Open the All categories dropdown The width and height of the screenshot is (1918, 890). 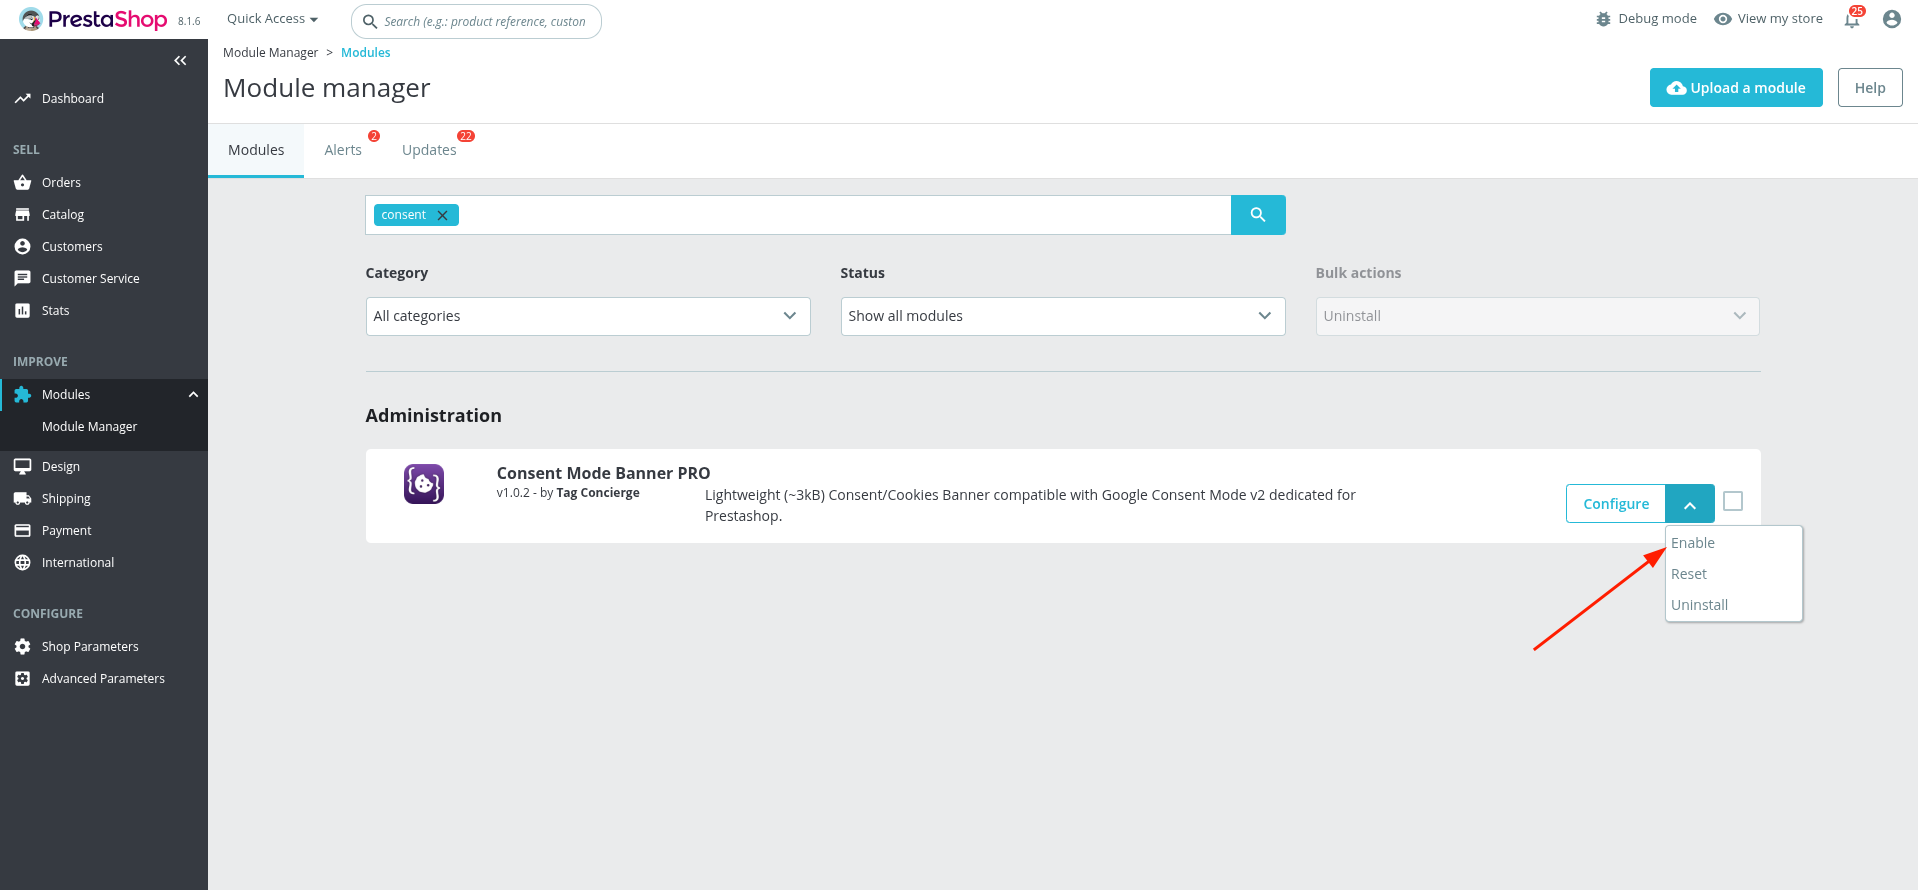tap(588, 316)
